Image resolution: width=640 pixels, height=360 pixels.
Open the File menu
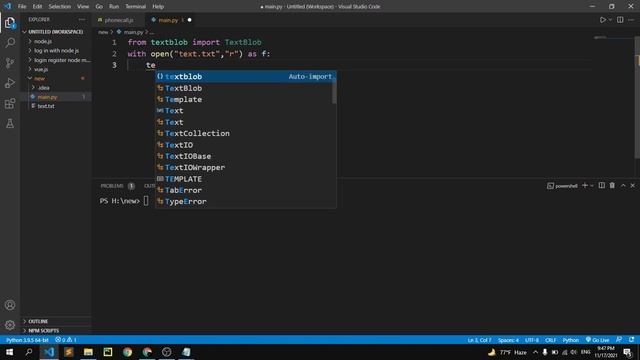tap(22, 7)
